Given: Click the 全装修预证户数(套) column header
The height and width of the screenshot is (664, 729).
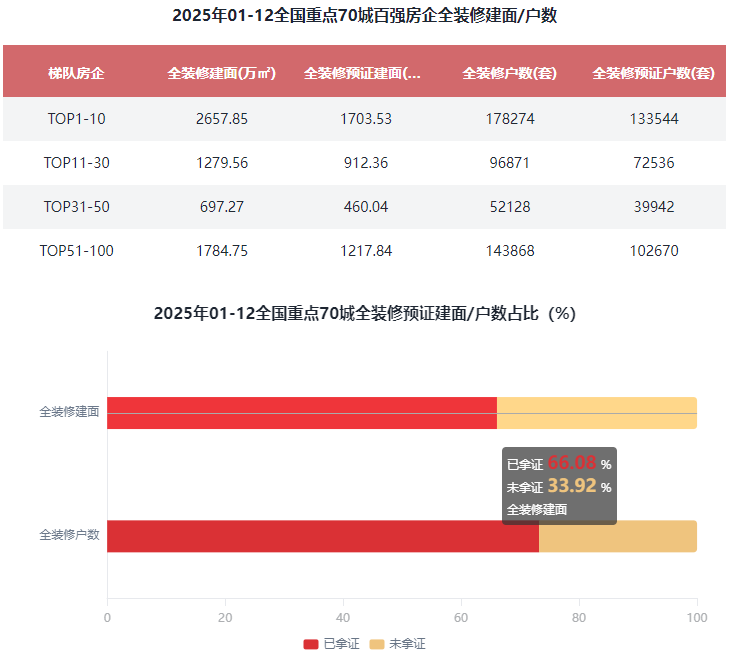Looking at the screenshot, I should [654, 73].
